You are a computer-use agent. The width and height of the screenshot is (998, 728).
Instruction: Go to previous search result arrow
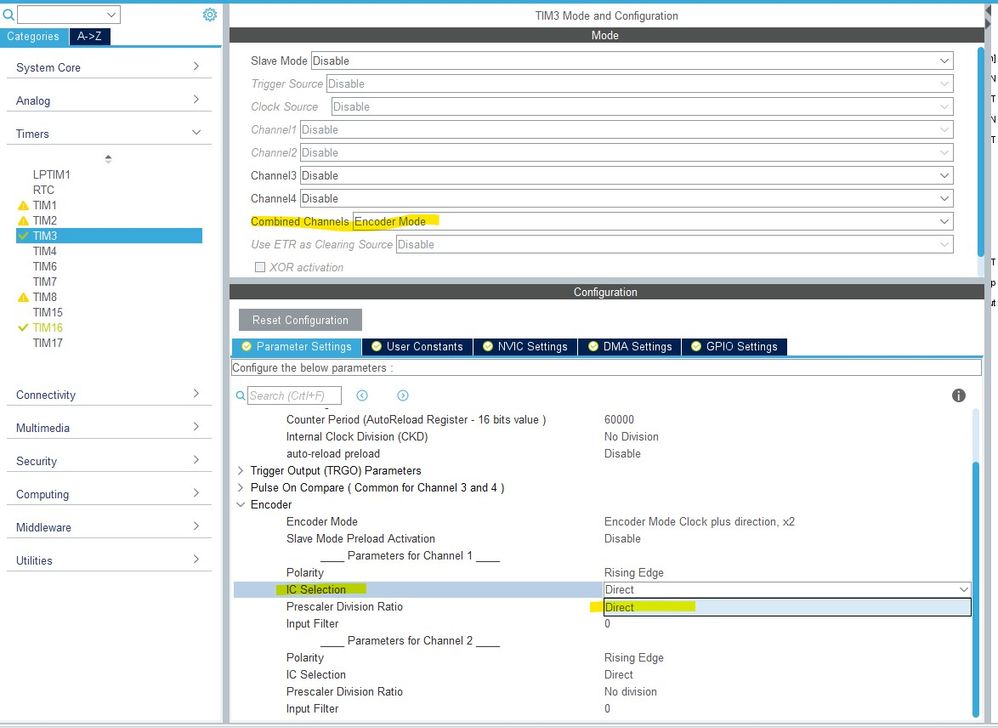coord(362,395)
